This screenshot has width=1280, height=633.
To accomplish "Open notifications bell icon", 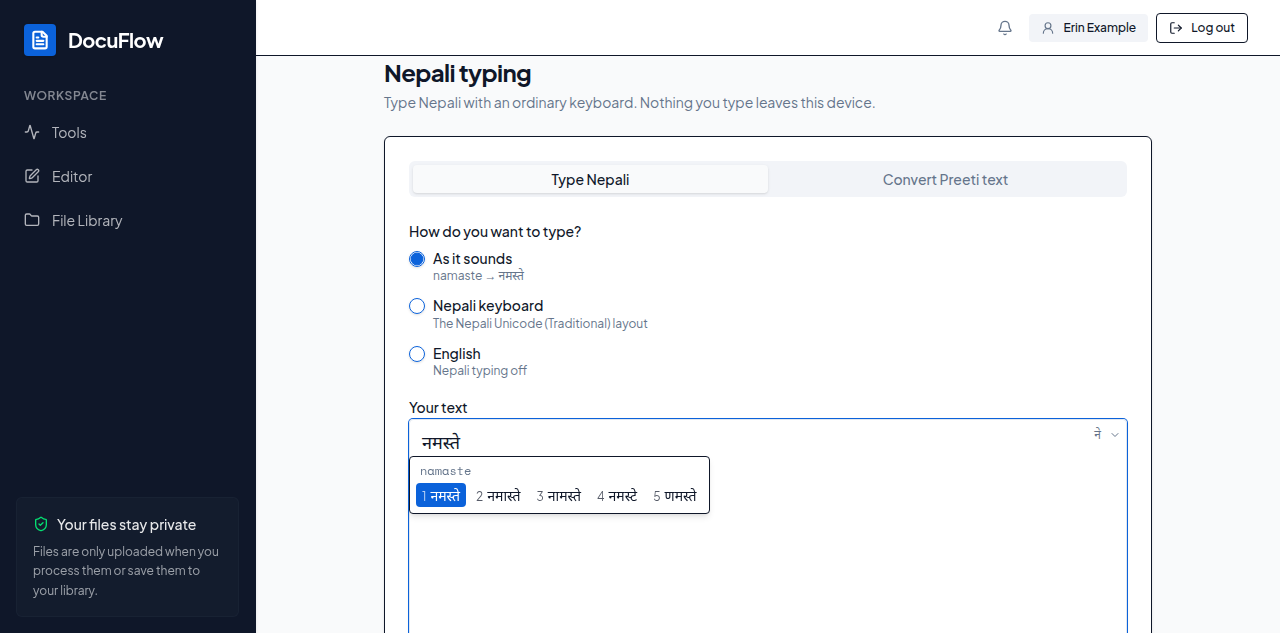I will point(1005,28).
